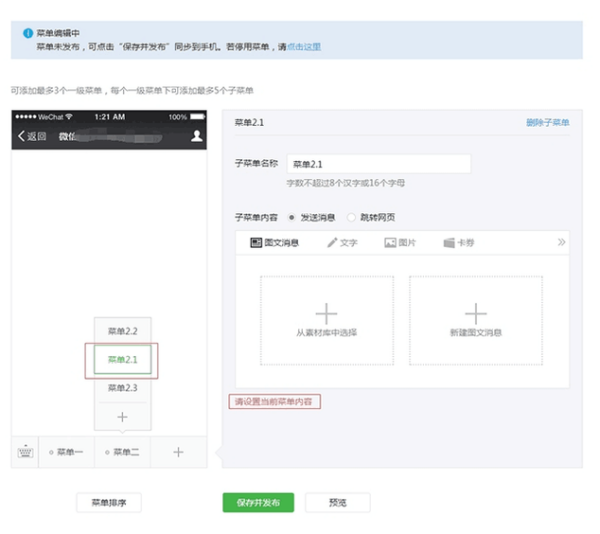Expand more message types with double chevron
Viewport: 600px width, 534px height.
pos(561,242)
